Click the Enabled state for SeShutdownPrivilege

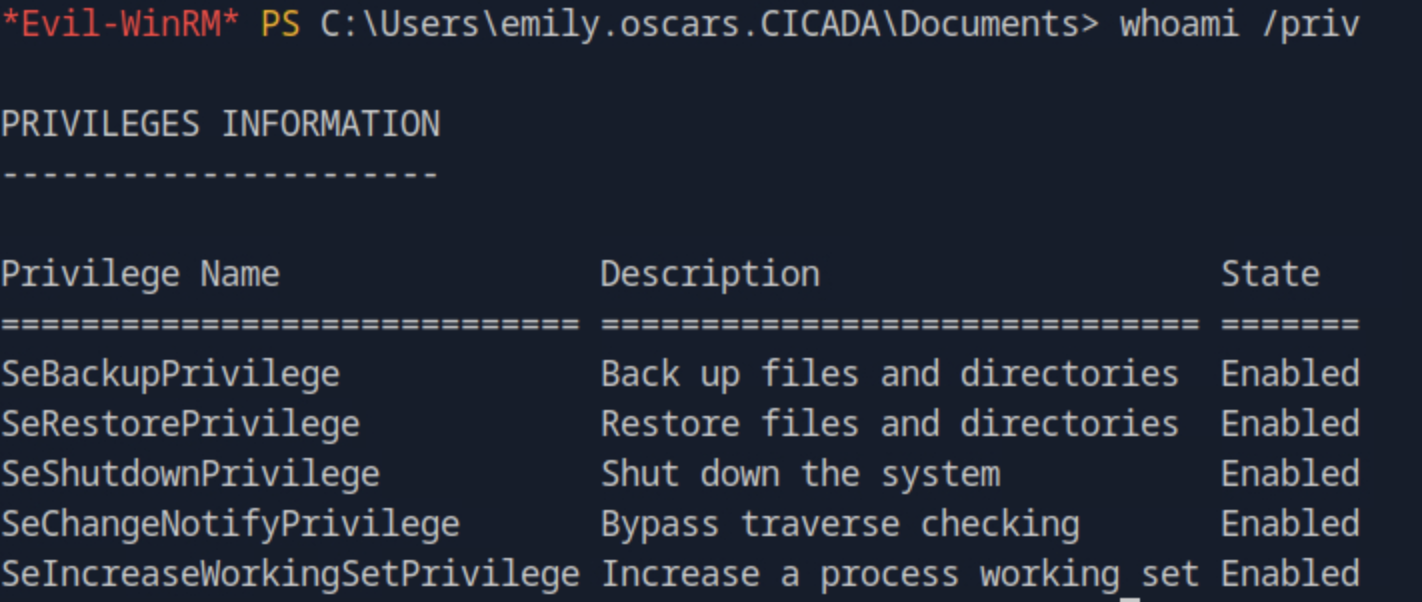pos(1290,474)
